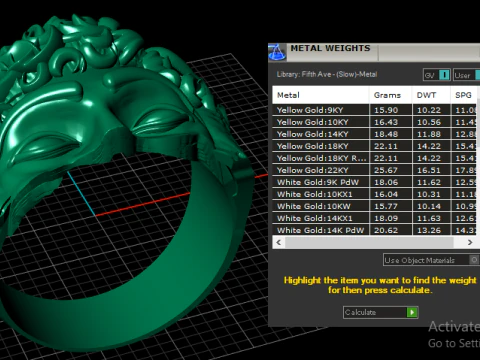Select the Yellow Gold:18KY row
The height and width of the screenshot is (360, 480).
pos(375,146)
